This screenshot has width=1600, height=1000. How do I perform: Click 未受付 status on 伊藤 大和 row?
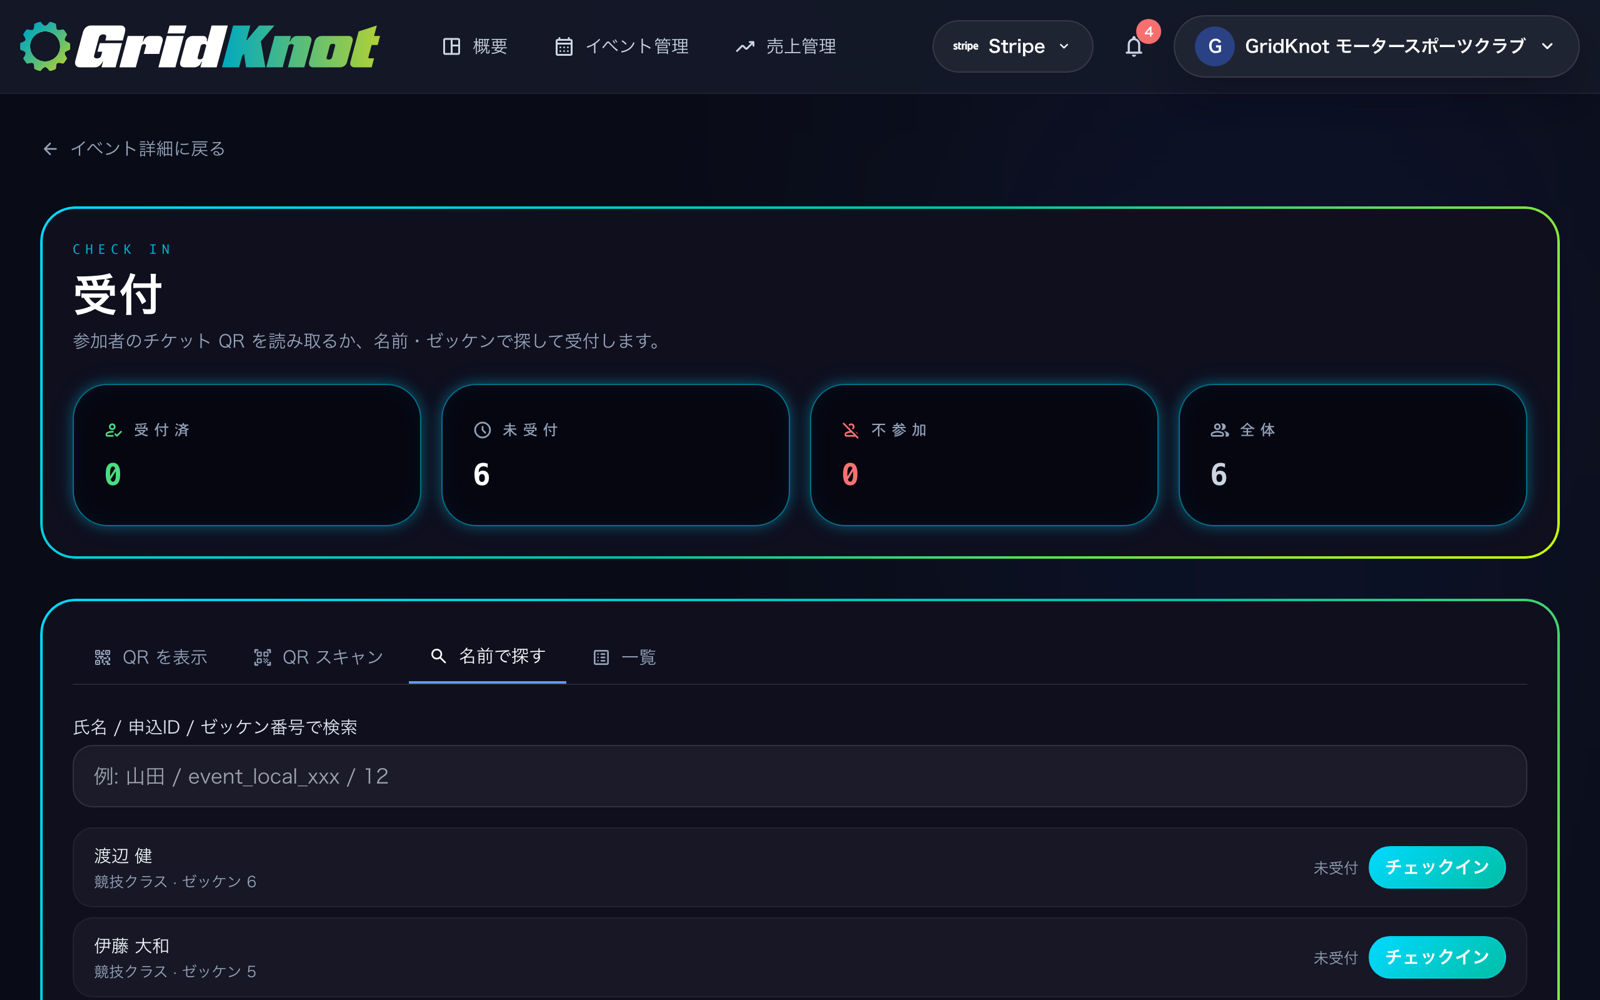[x=1336, y=958]
